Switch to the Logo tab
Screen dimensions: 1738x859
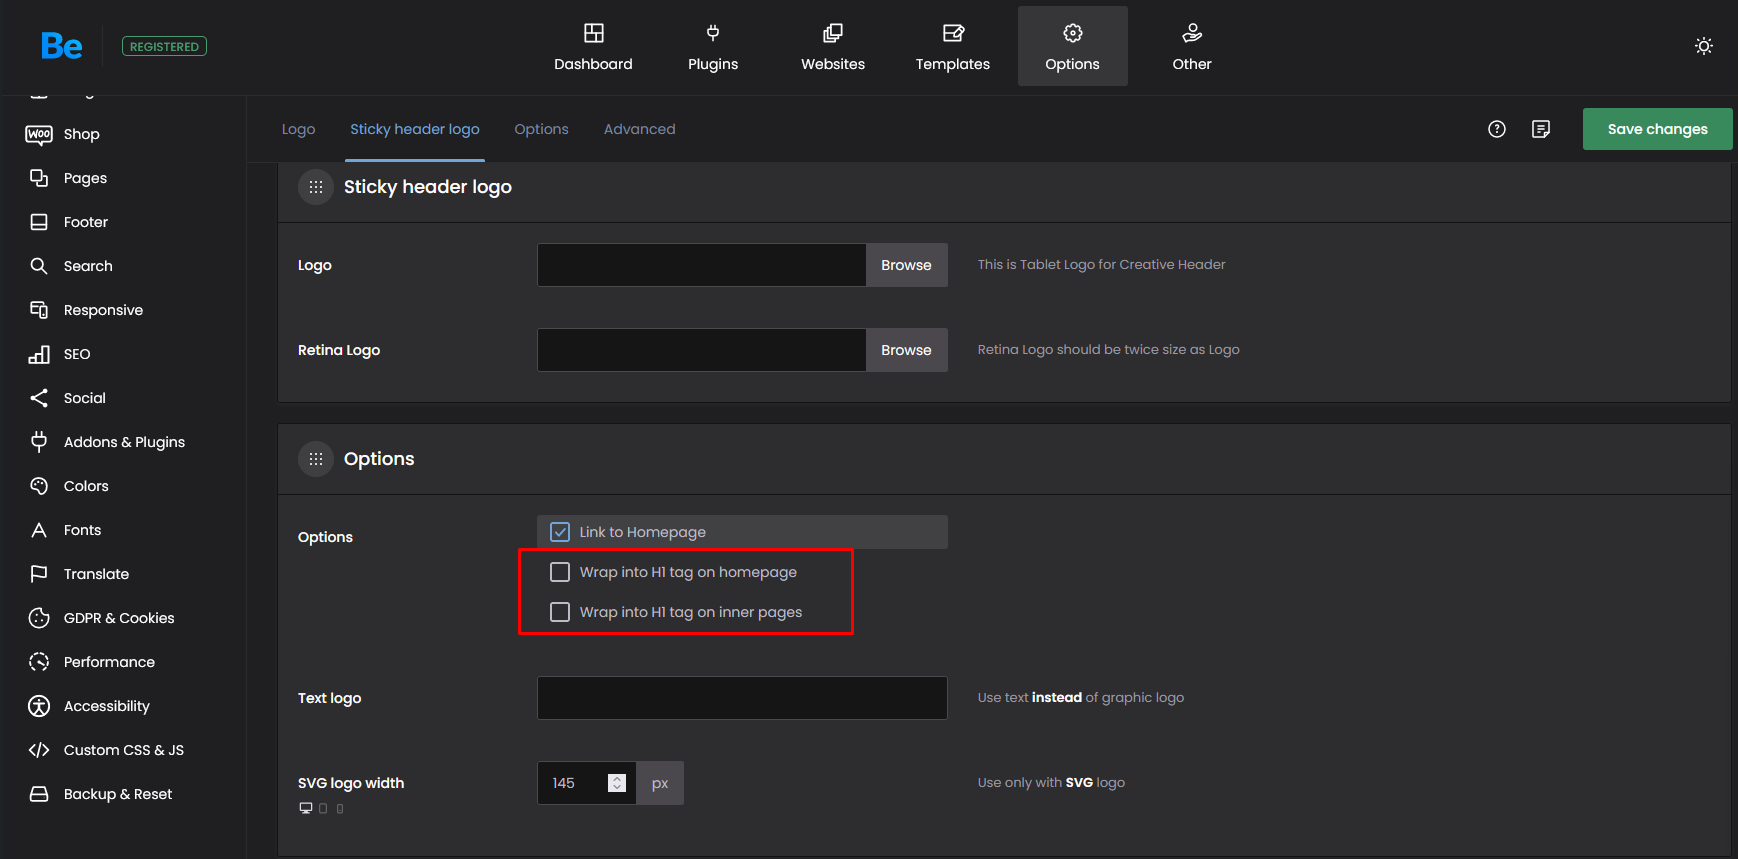[x=298, y=129]
